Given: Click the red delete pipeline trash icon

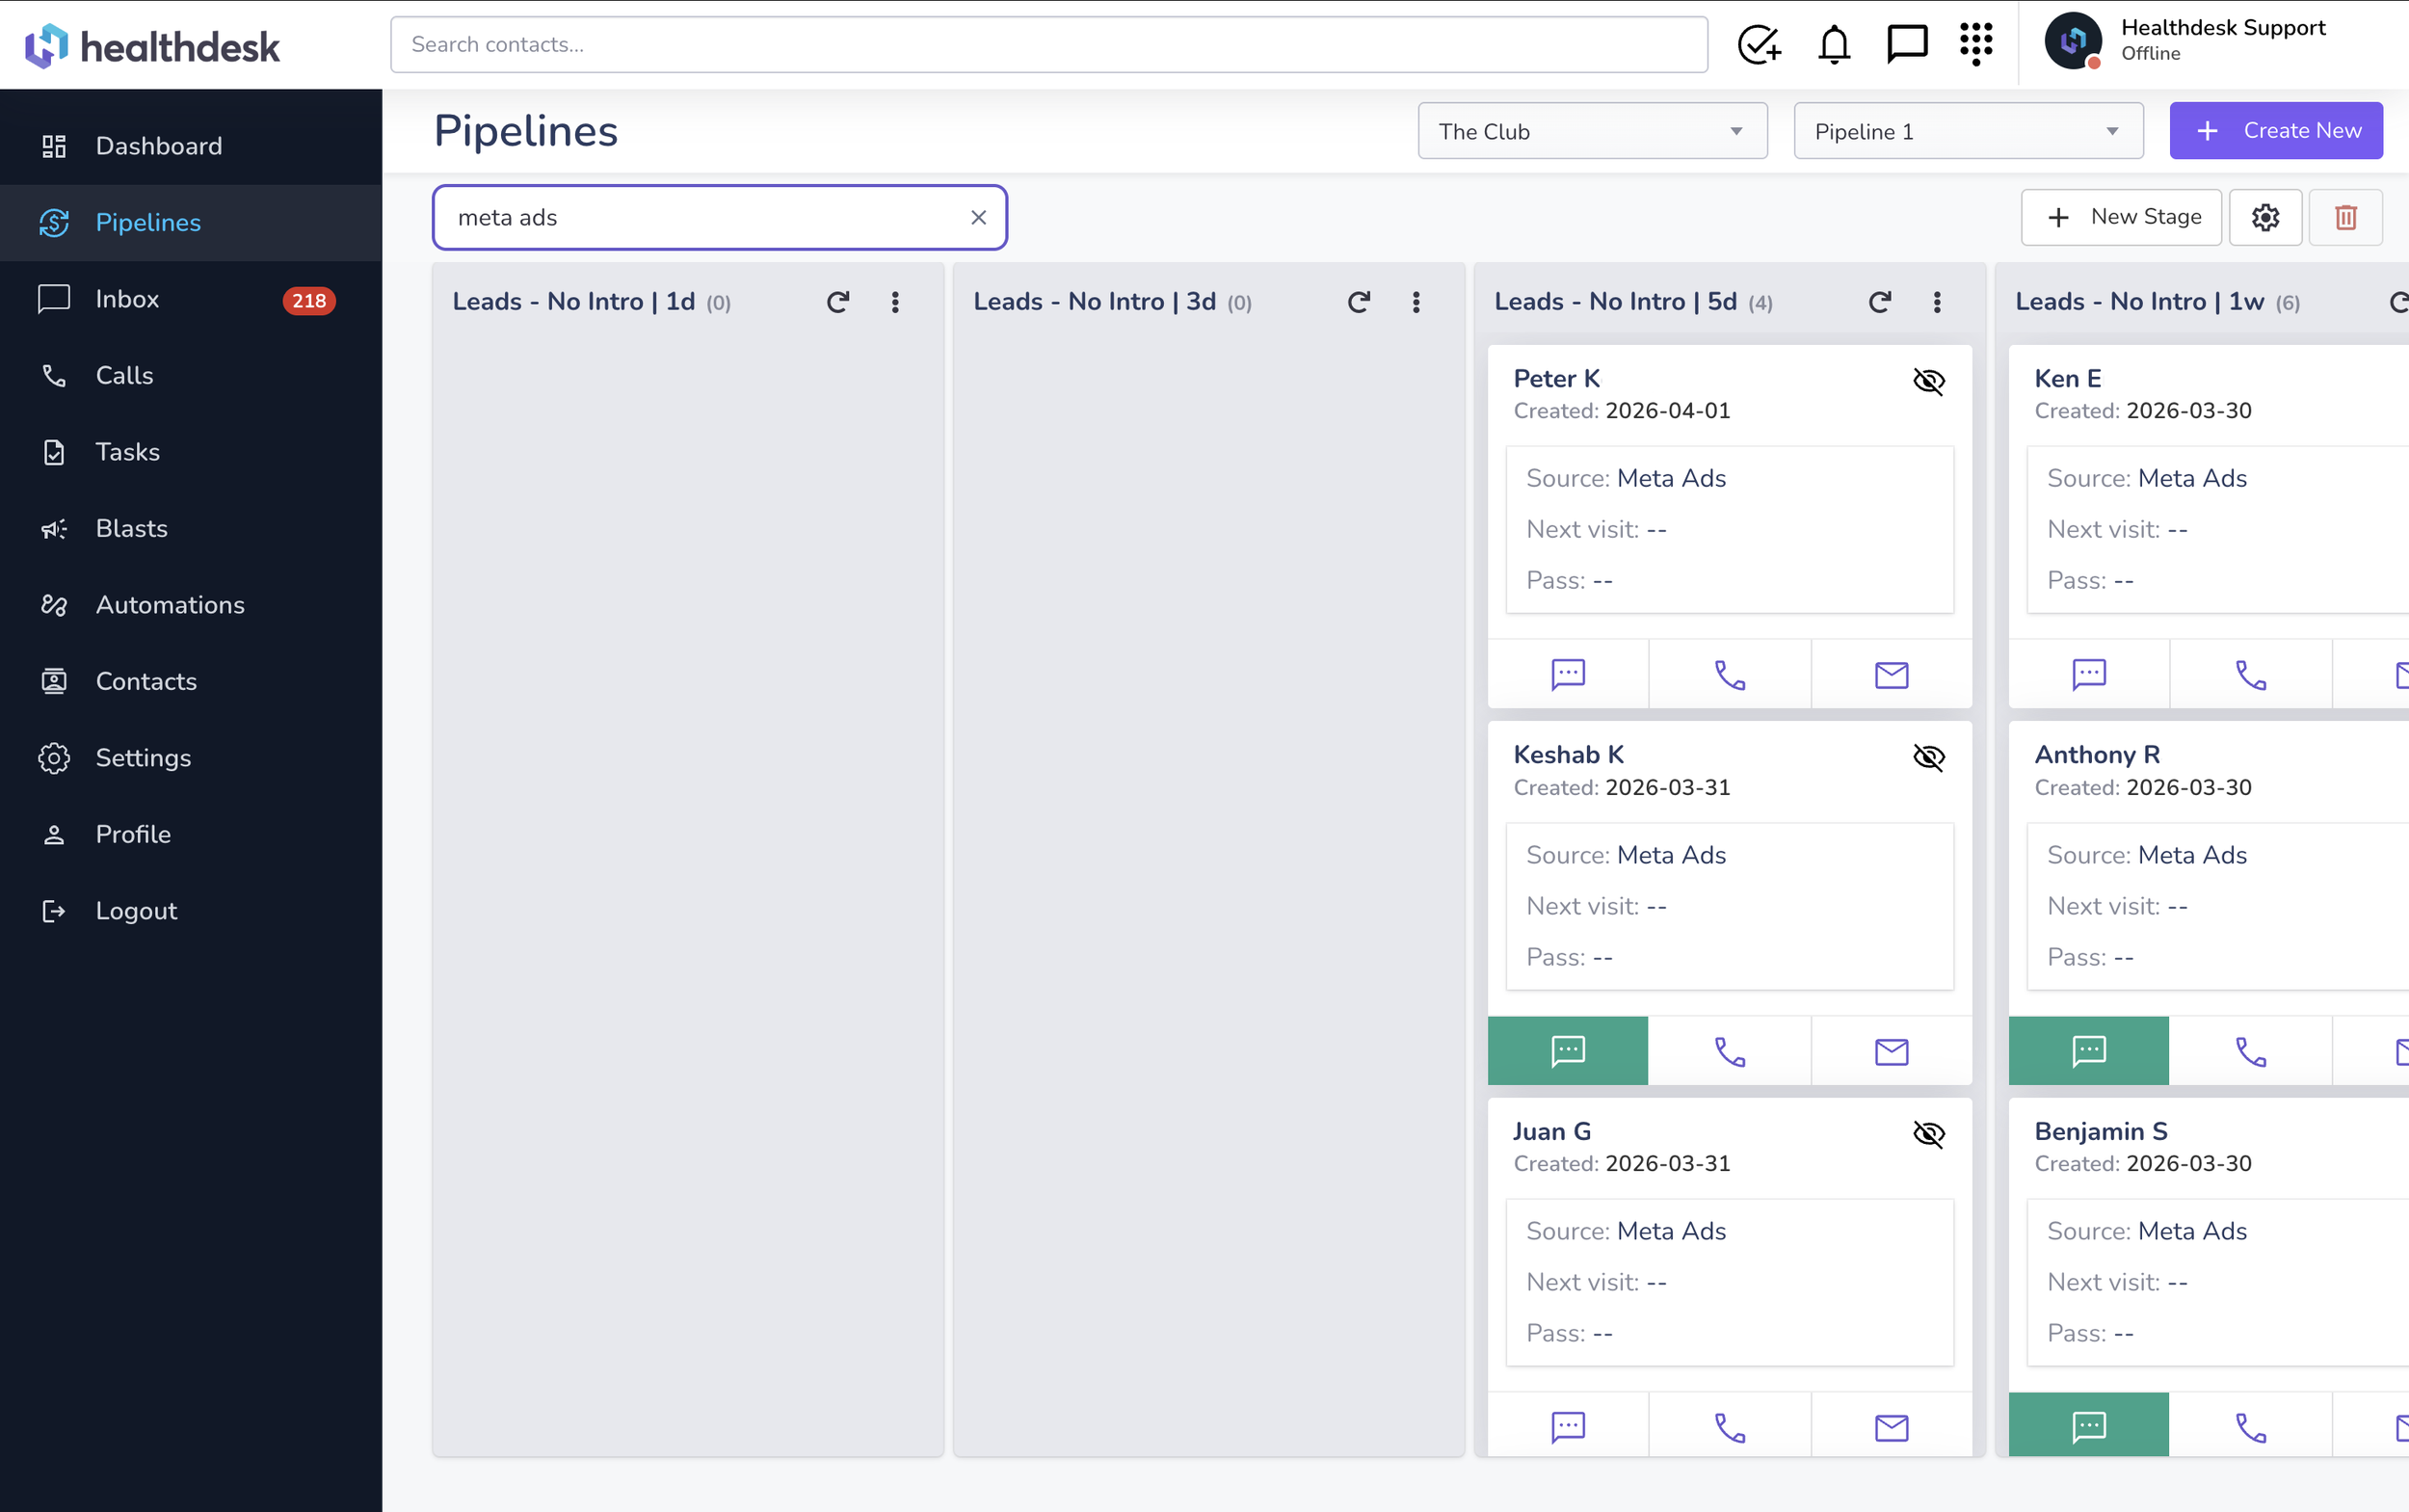Looking at the screenshot, I should click(2345, 217).
